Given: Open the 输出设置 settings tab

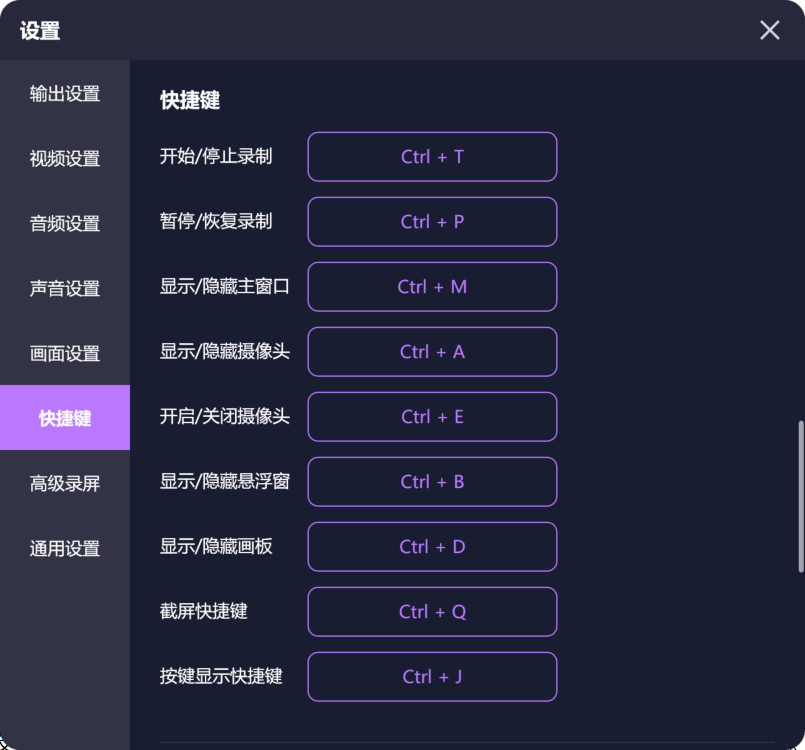Looking at the screenshot, I should pyautogui.click(x=65, y=93).
